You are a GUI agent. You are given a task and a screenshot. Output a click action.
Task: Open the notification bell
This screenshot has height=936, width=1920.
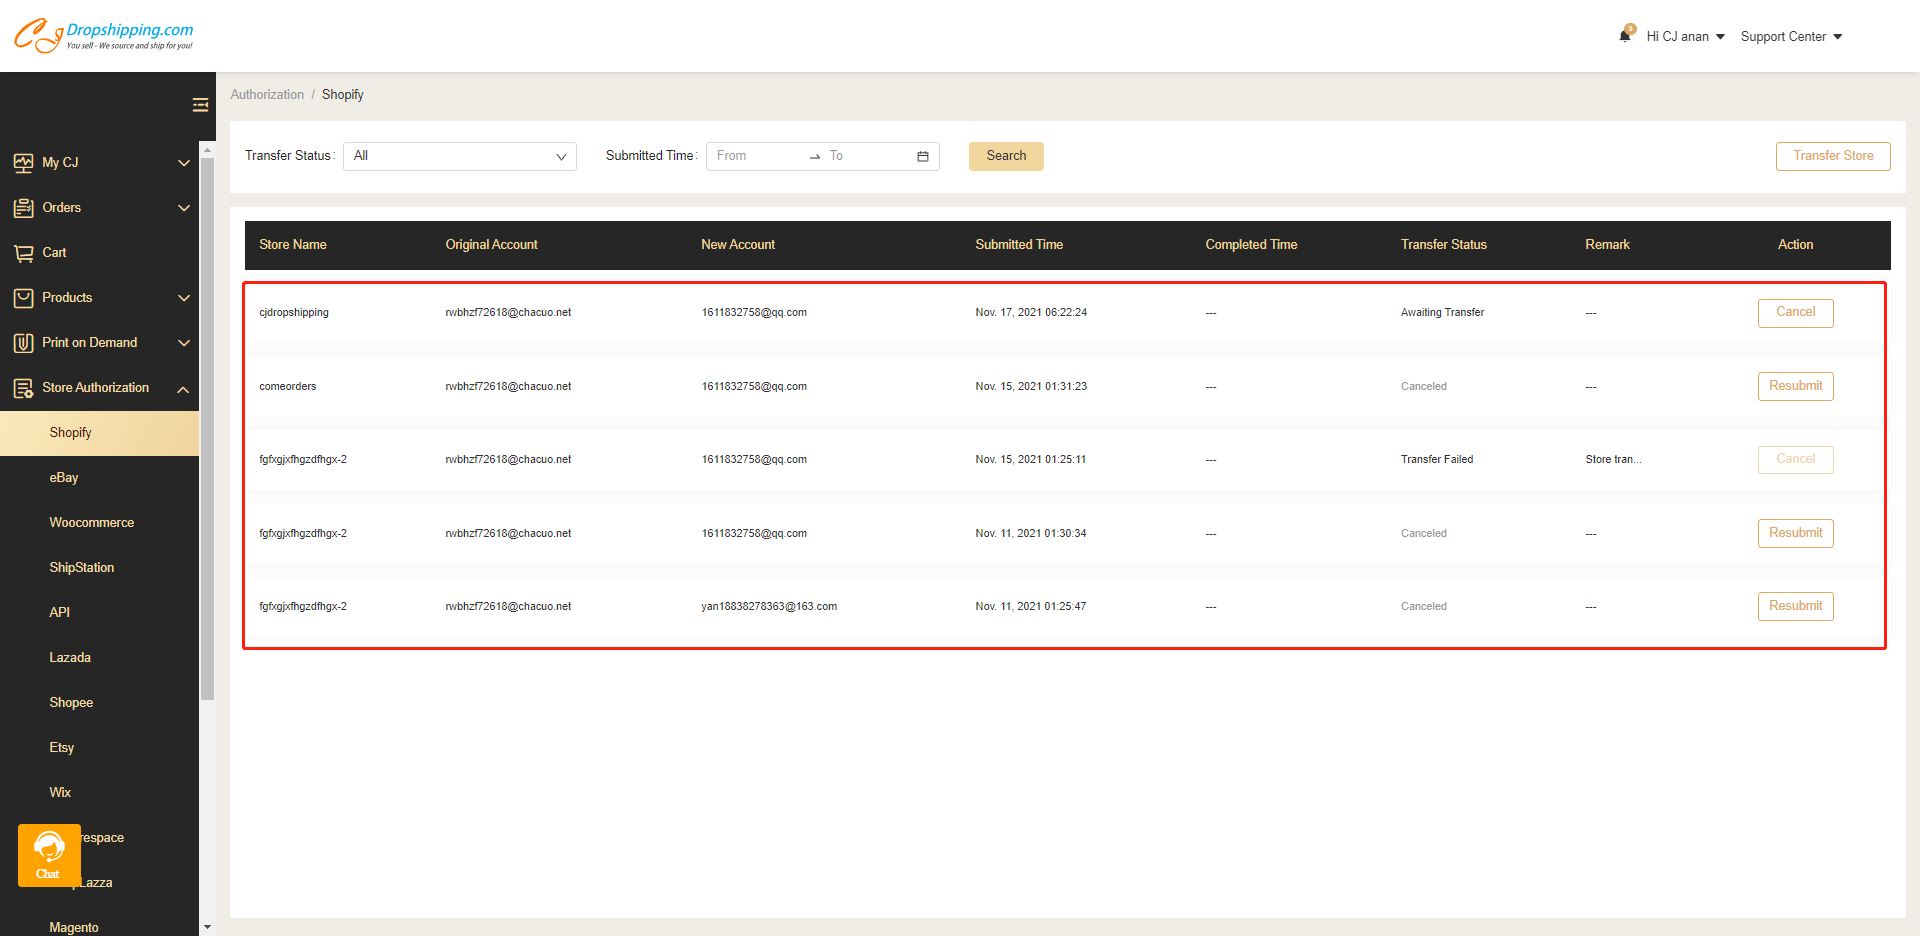(1625, 33)
